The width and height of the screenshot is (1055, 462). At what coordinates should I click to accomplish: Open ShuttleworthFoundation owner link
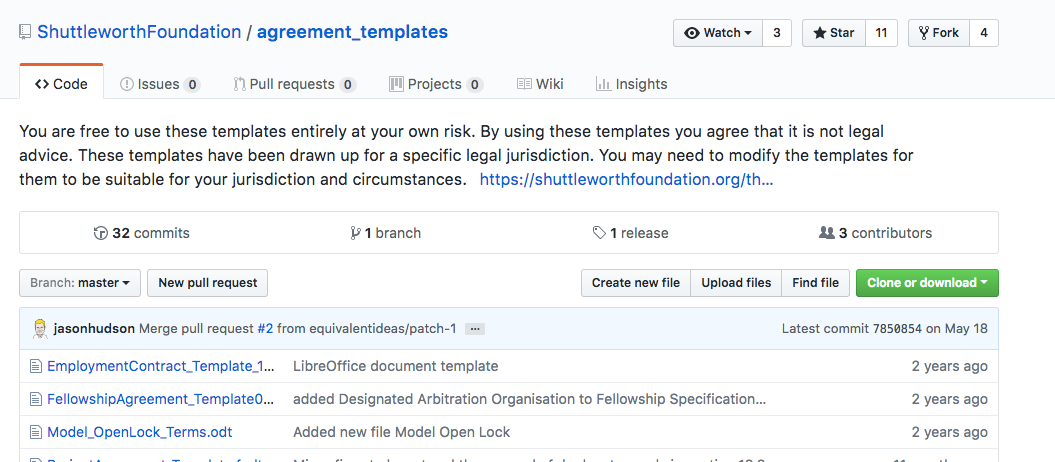pos(139,32)
